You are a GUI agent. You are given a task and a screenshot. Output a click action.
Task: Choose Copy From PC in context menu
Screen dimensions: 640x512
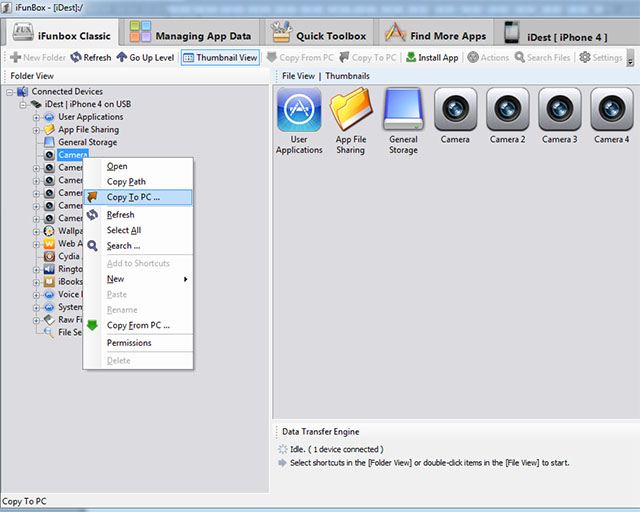tap(138, 325)
